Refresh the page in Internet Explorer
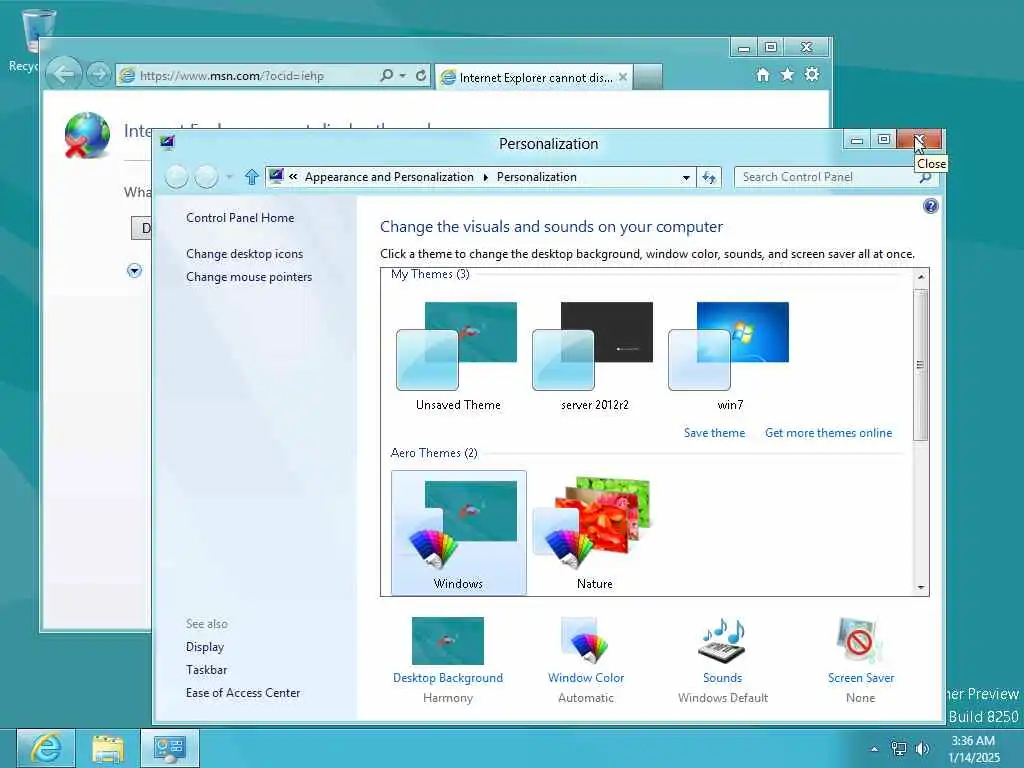The height and width of the screenshot is (768, 1024). click(x=421, y=75)
